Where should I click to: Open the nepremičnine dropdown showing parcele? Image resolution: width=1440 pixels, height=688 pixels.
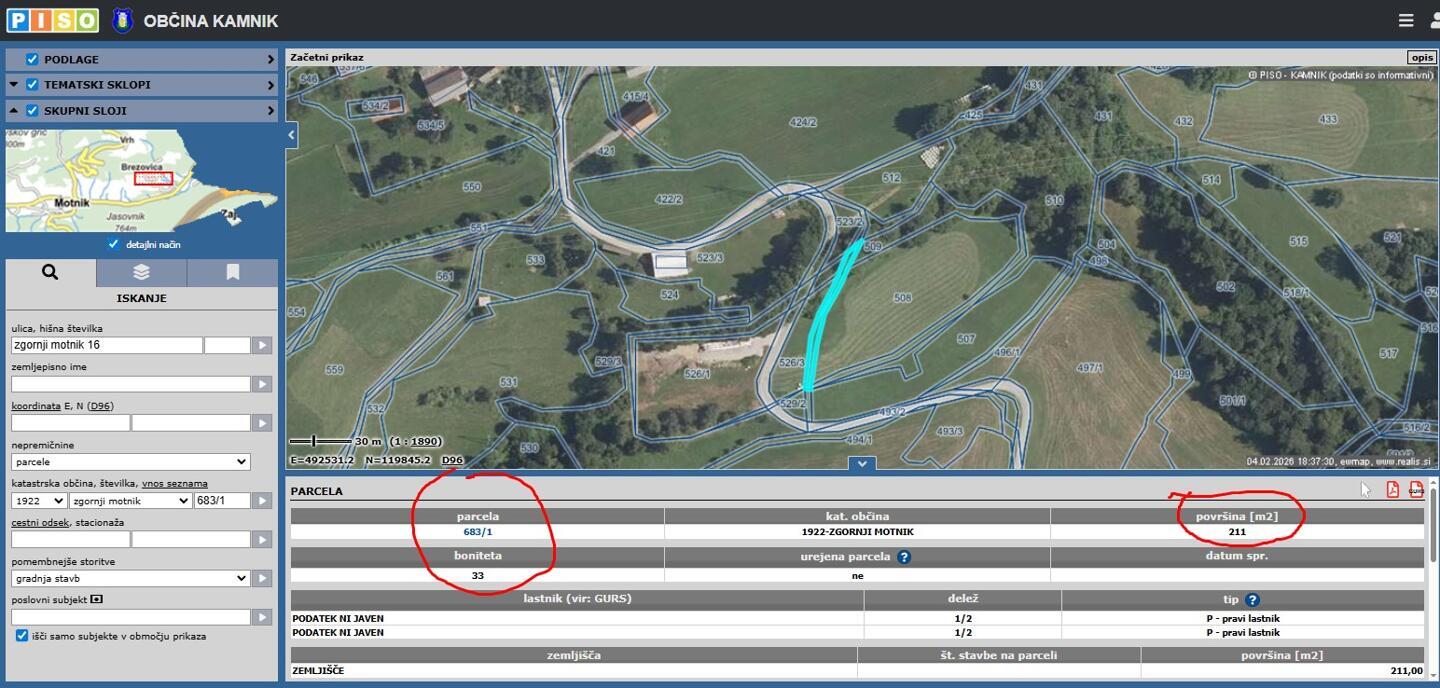click(x=130, y=462)
